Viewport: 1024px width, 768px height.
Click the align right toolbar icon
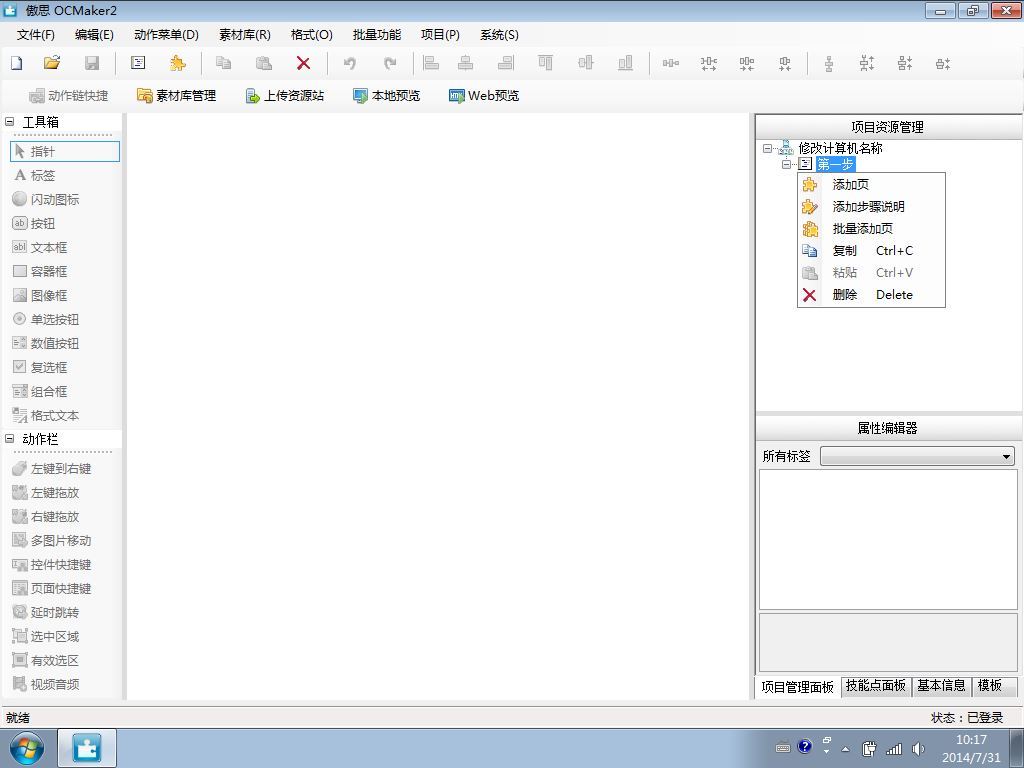point(505,63)
